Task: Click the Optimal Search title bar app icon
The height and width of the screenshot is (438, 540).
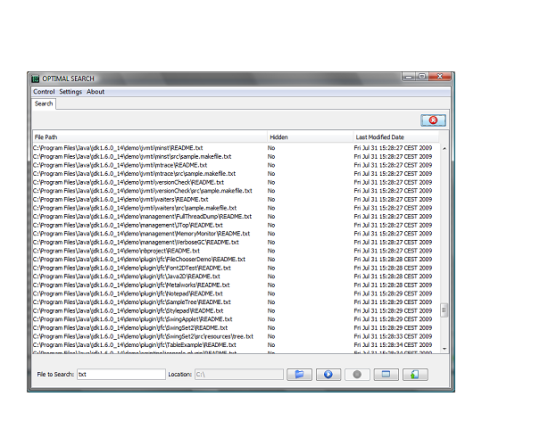Action: pos(35,79)
